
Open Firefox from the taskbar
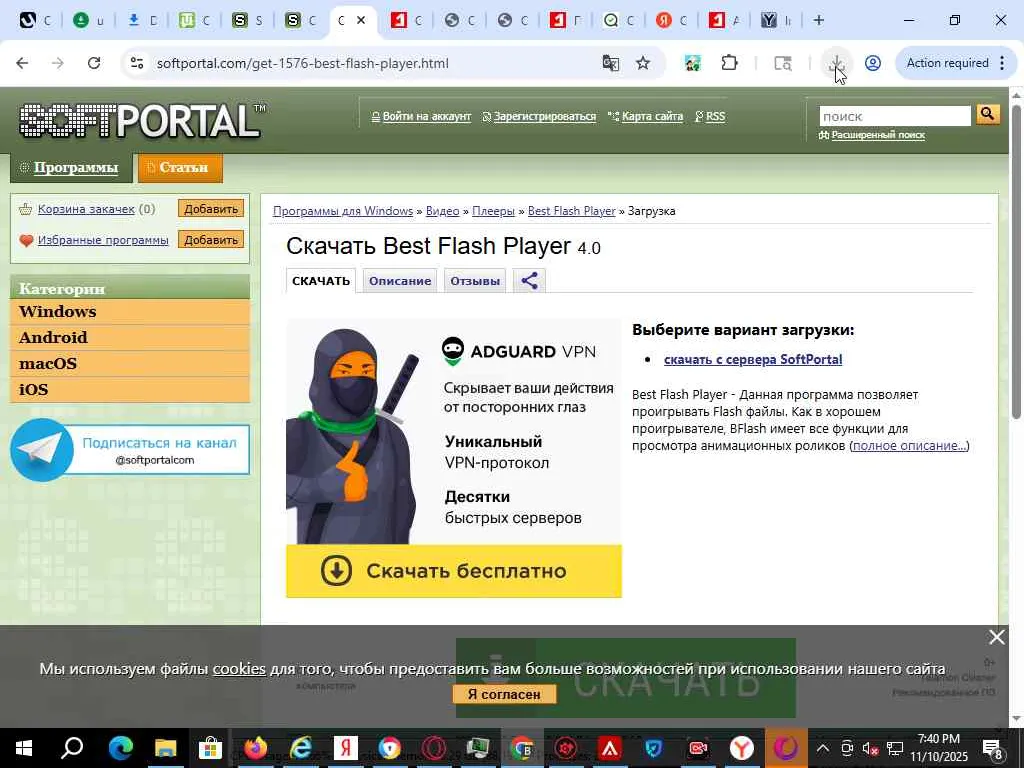coord(255,748)
